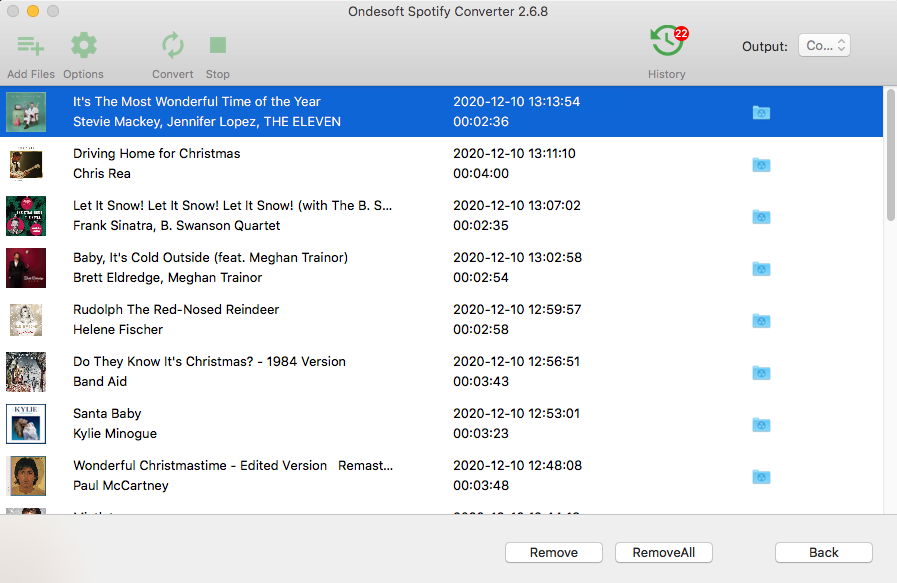Select the 'Let It Snow! Let It Snow!' title
The image size is (897, 583).
(x=232, y=205)
